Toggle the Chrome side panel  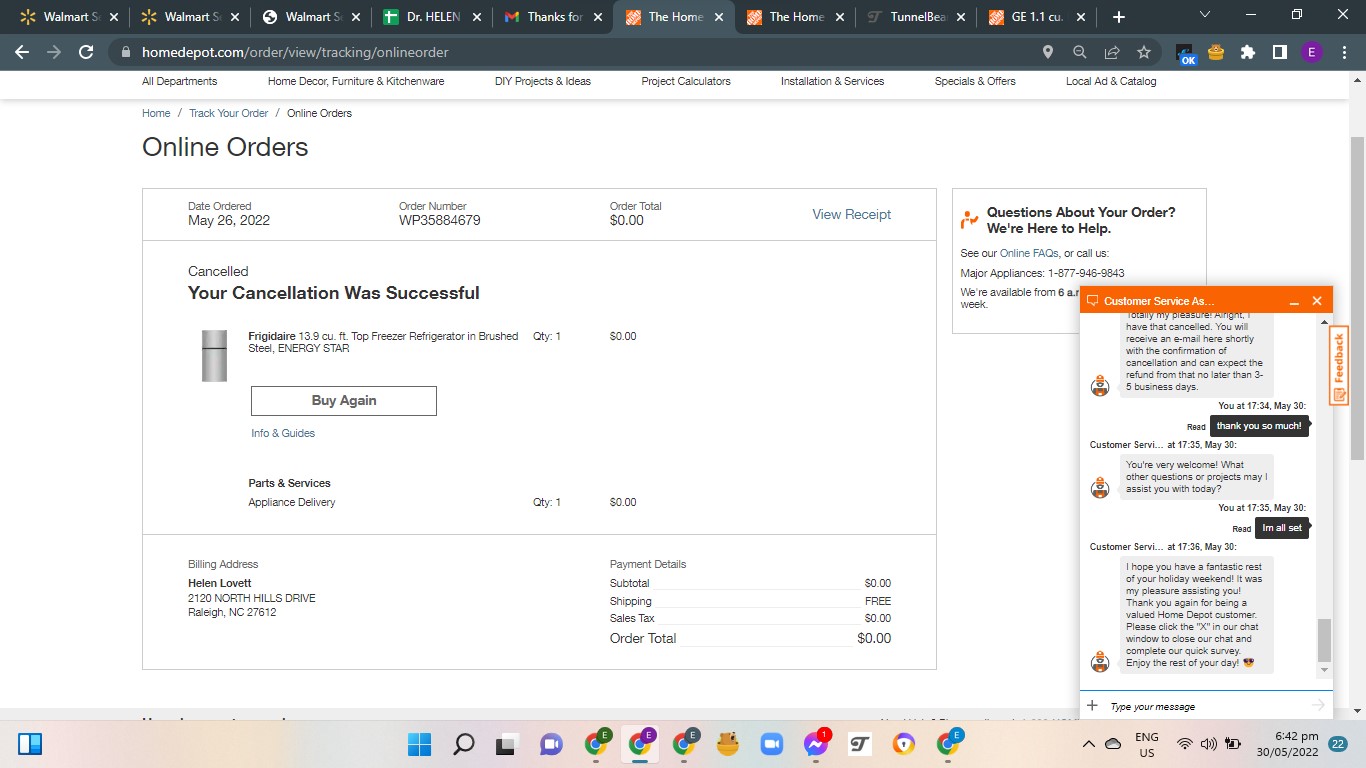1280,52
